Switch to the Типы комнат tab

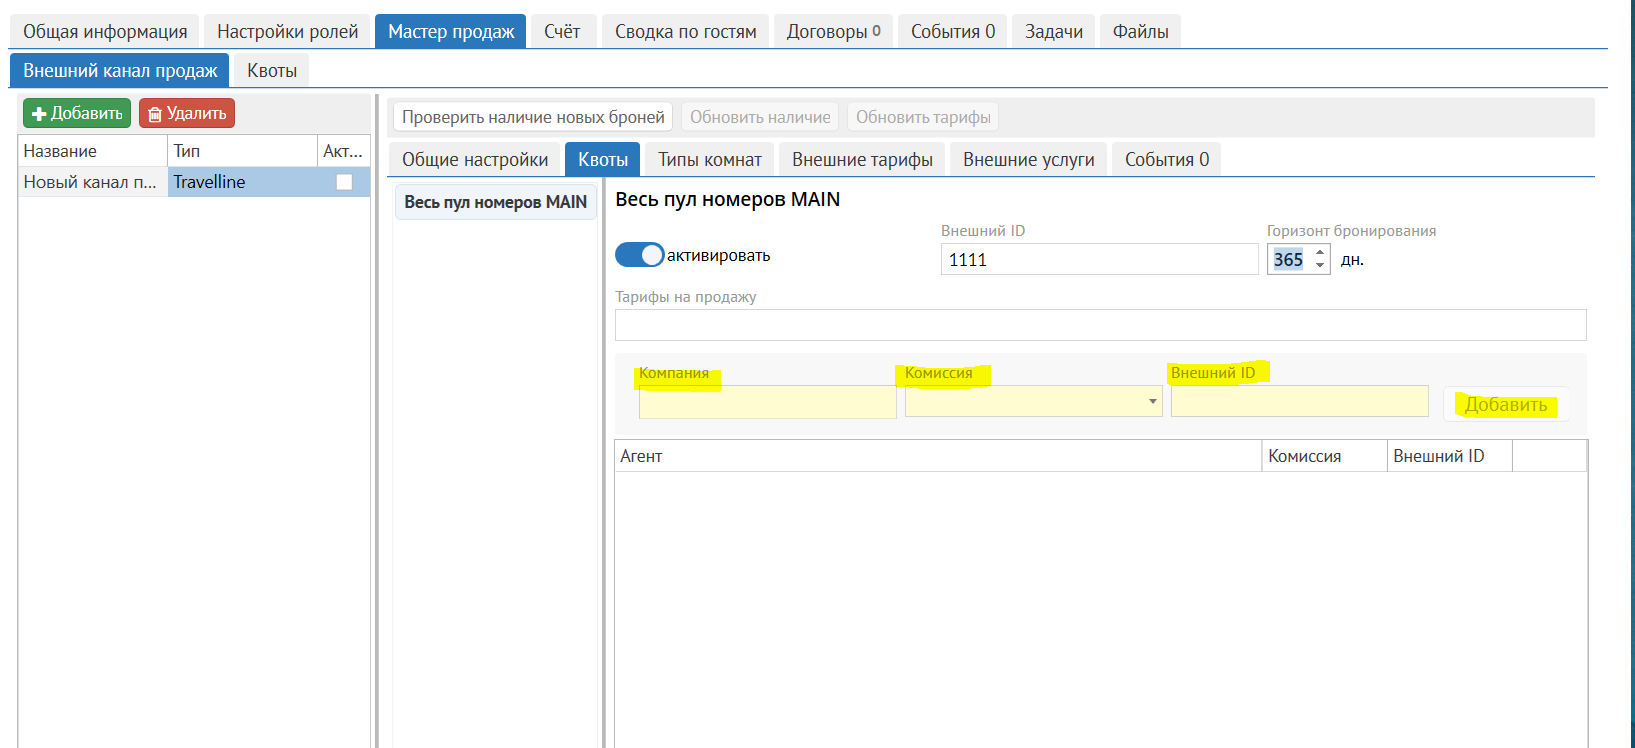(709, 160)
